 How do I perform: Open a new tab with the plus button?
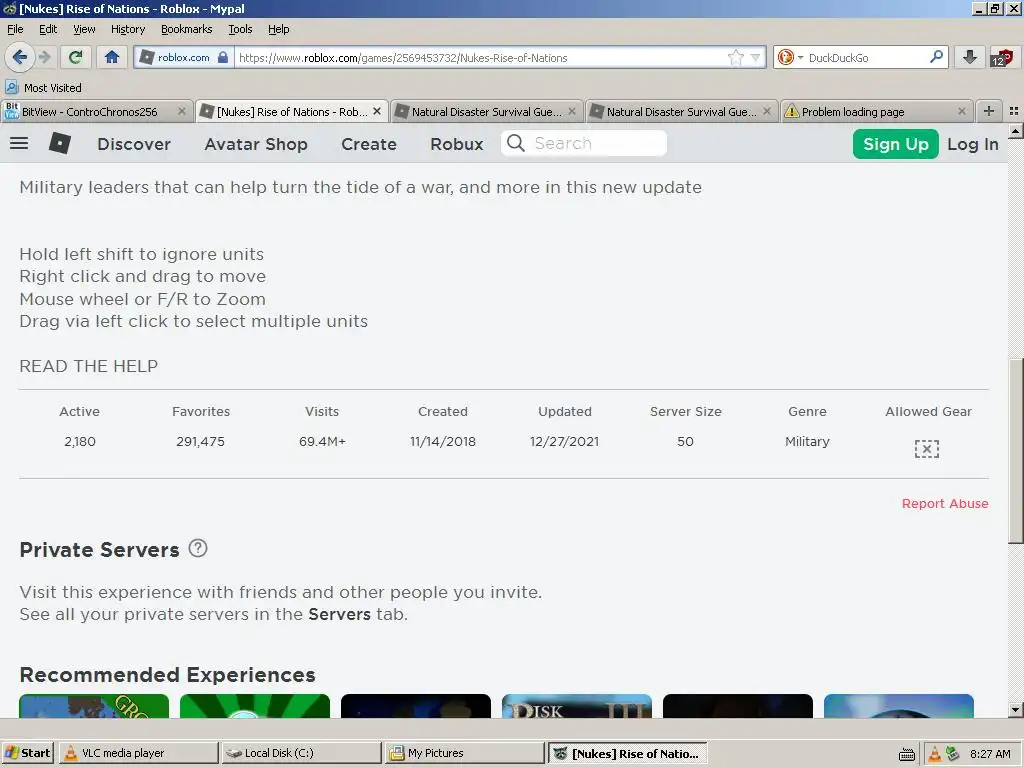click(x=989, y=111)
